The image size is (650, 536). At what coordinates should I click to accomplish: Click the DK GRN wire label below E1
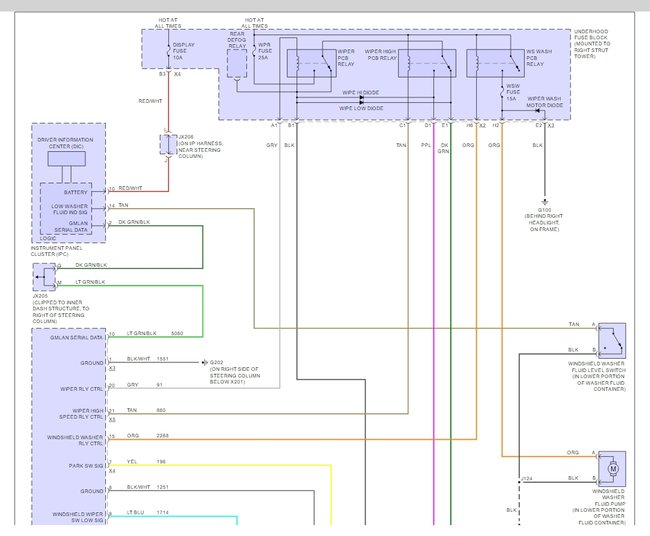click(x=443, y=148)
